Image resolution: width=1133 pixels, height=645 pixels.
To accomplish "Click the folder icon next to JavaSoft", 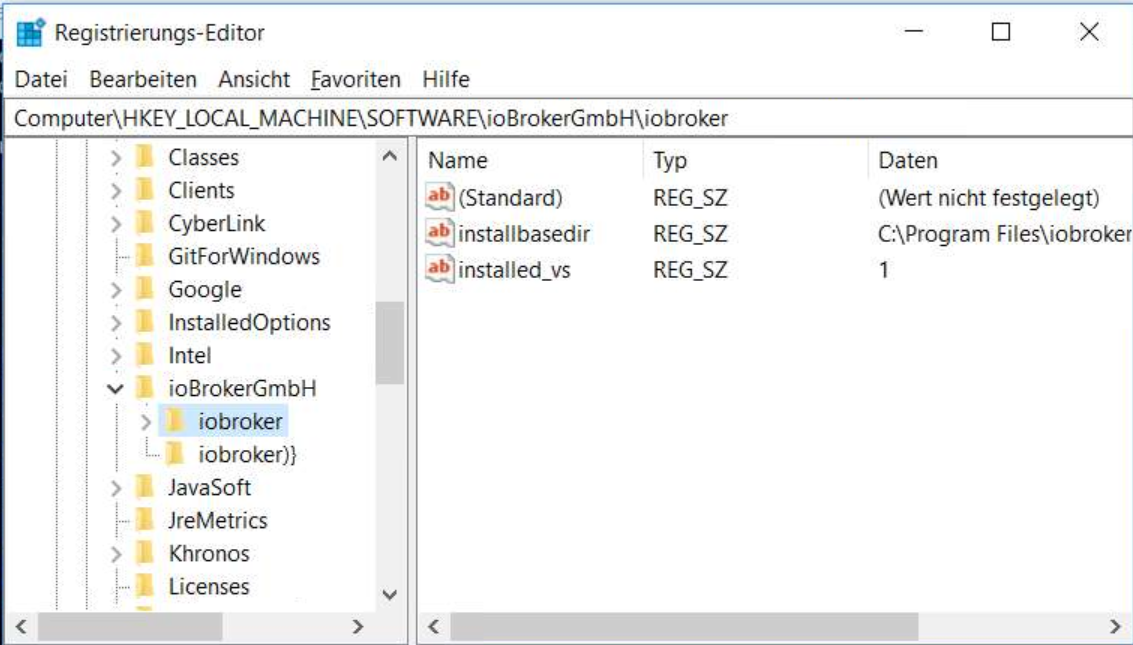I will click(x=145, y=487).
